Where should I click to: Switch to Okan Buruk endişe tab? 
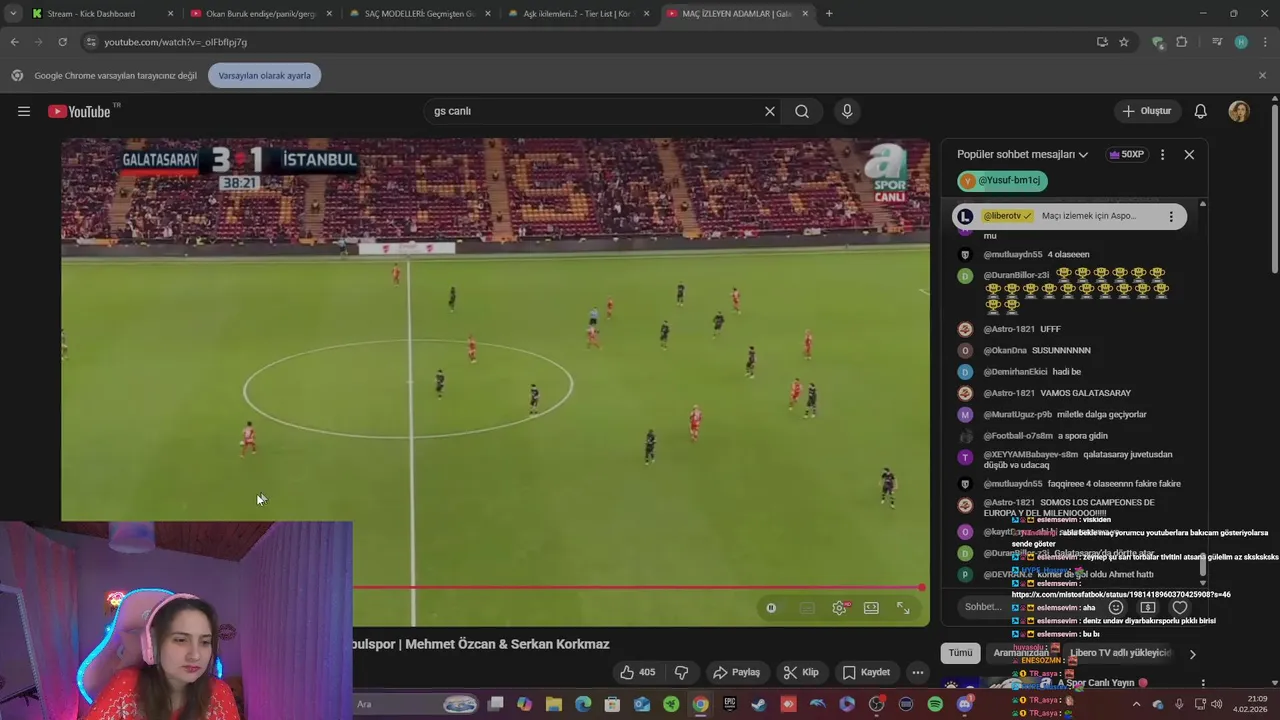261,14
